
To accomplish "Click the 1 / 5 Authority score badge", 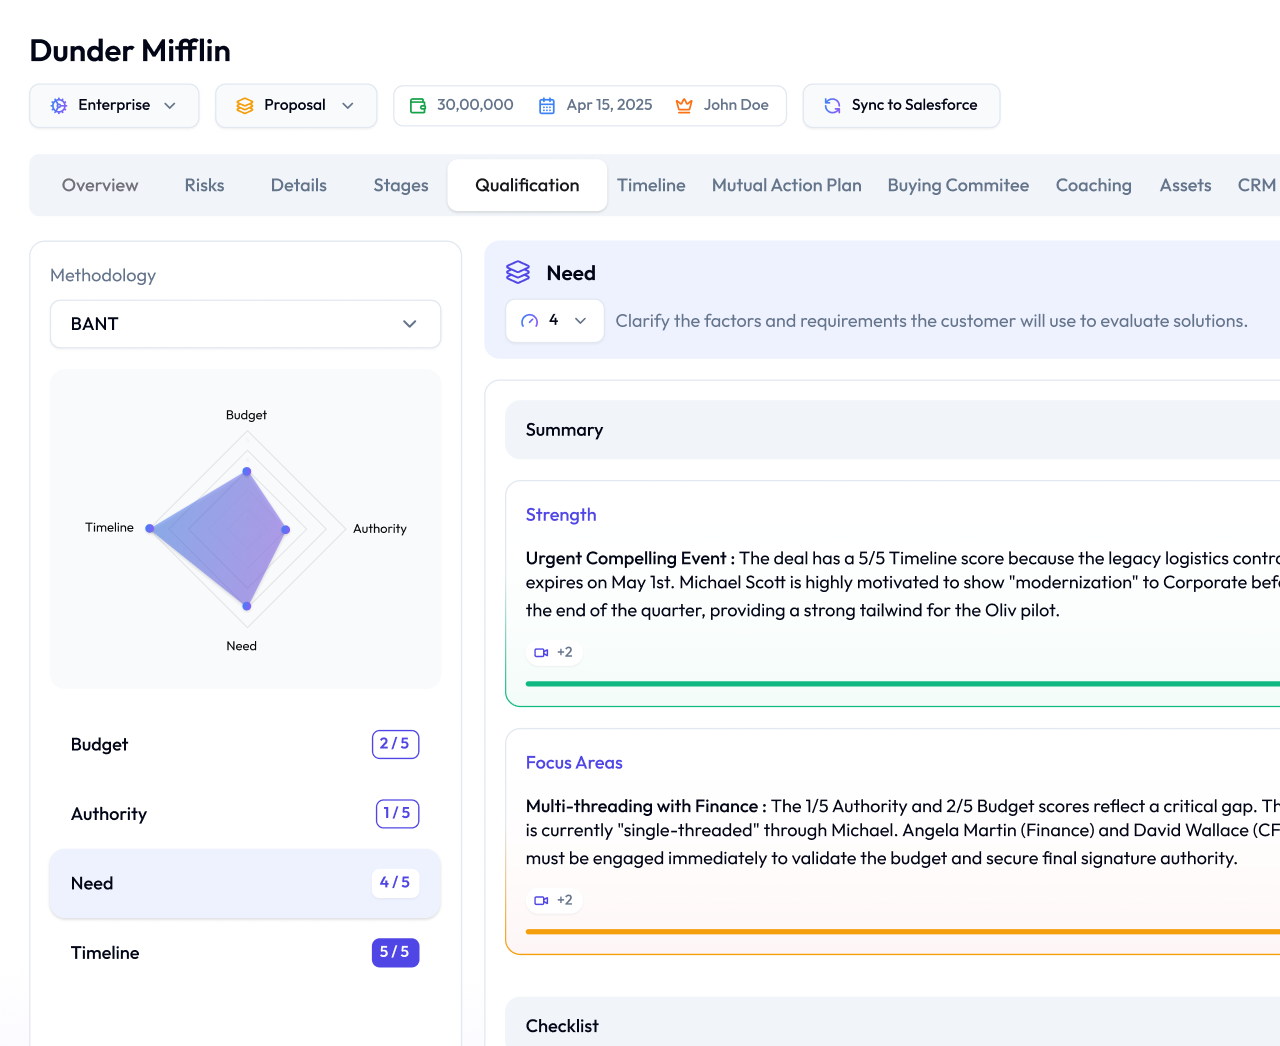I will click(398, 813).
